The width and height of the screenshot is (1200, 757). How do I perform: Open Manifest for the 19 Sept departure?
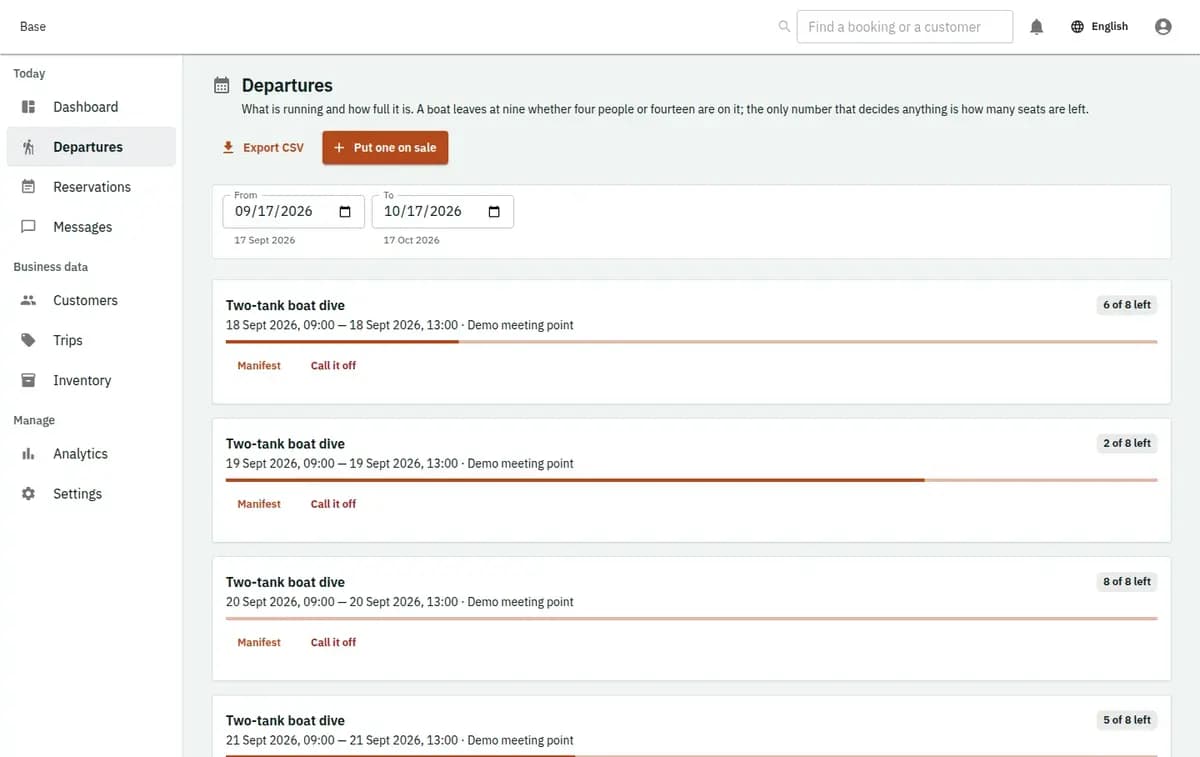click(x=259, y=504)
